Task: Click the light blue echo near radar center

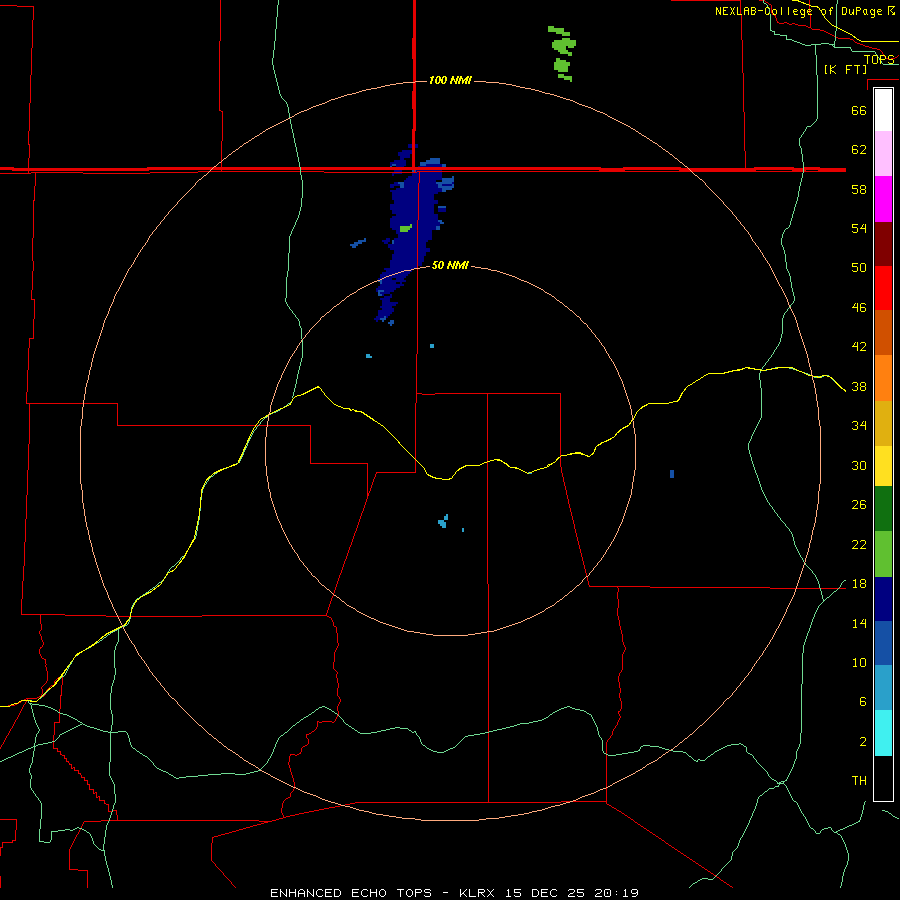Action: [443, 521]
